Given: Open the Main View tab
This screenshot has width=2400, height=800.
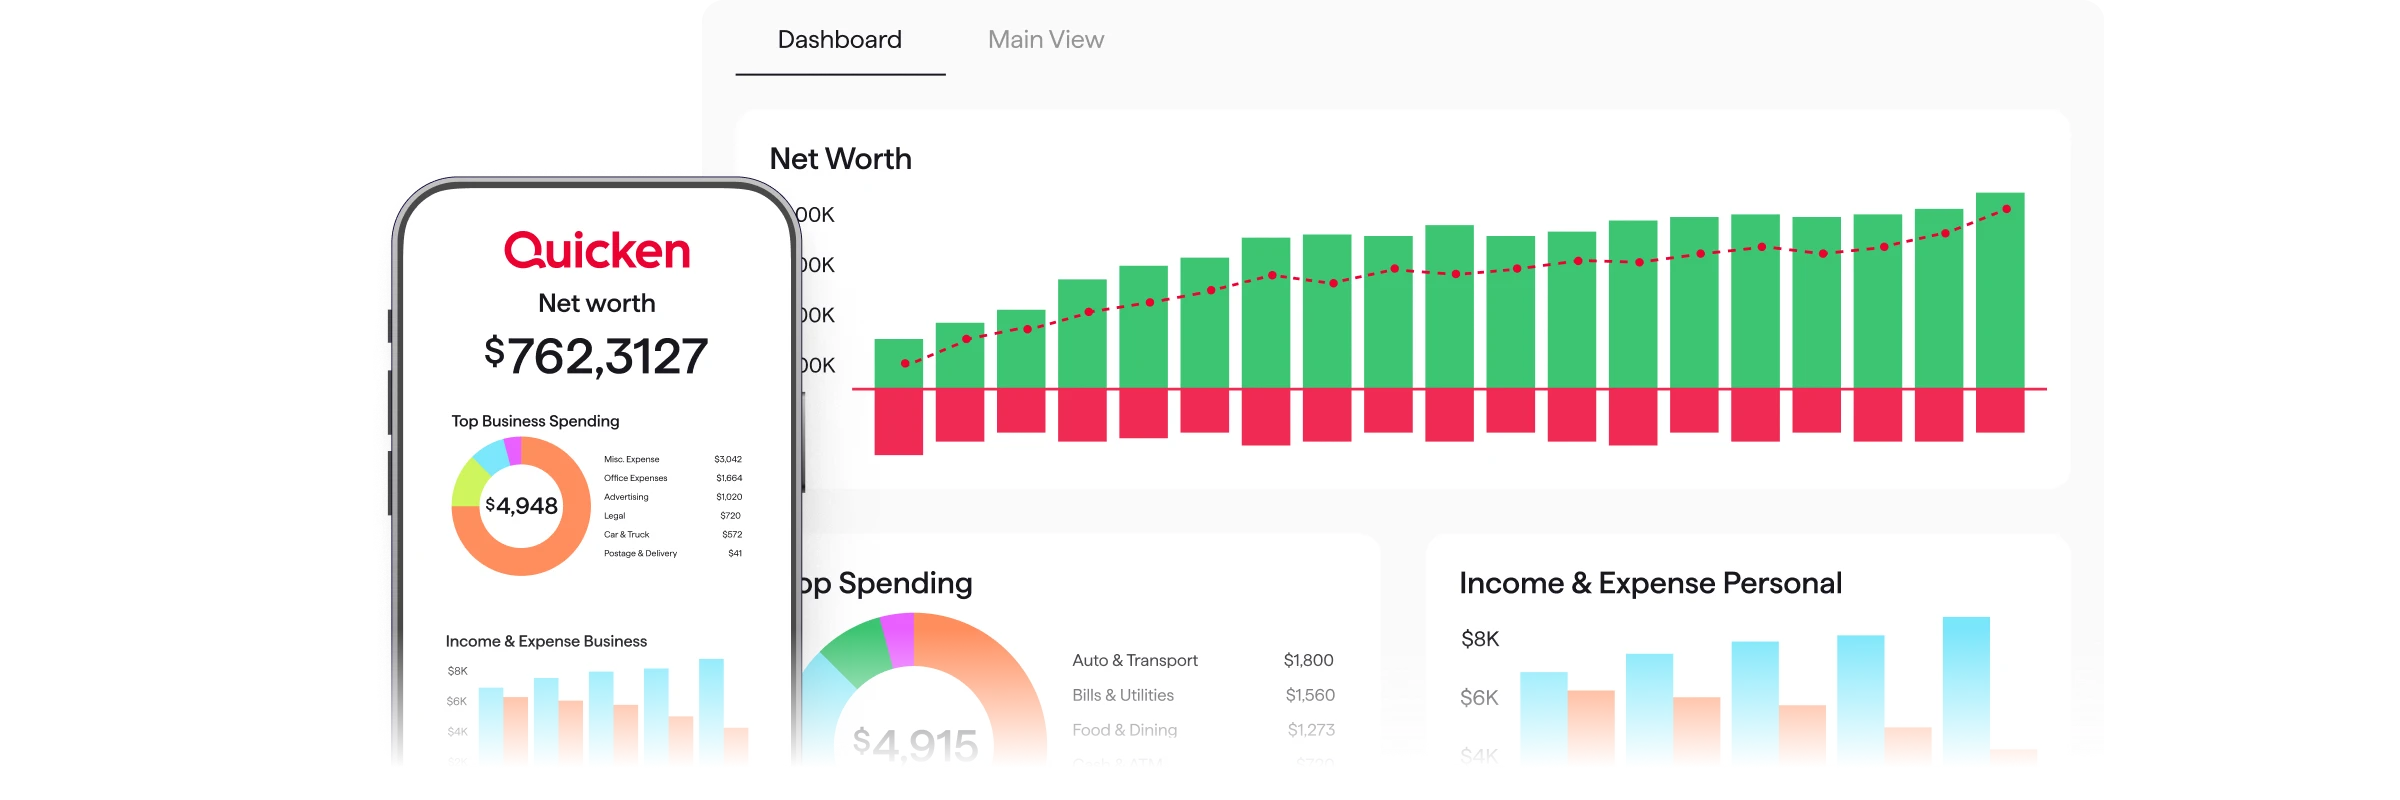Looking at the screenshot, I should pyautogui.click(x=1046, y=40).
